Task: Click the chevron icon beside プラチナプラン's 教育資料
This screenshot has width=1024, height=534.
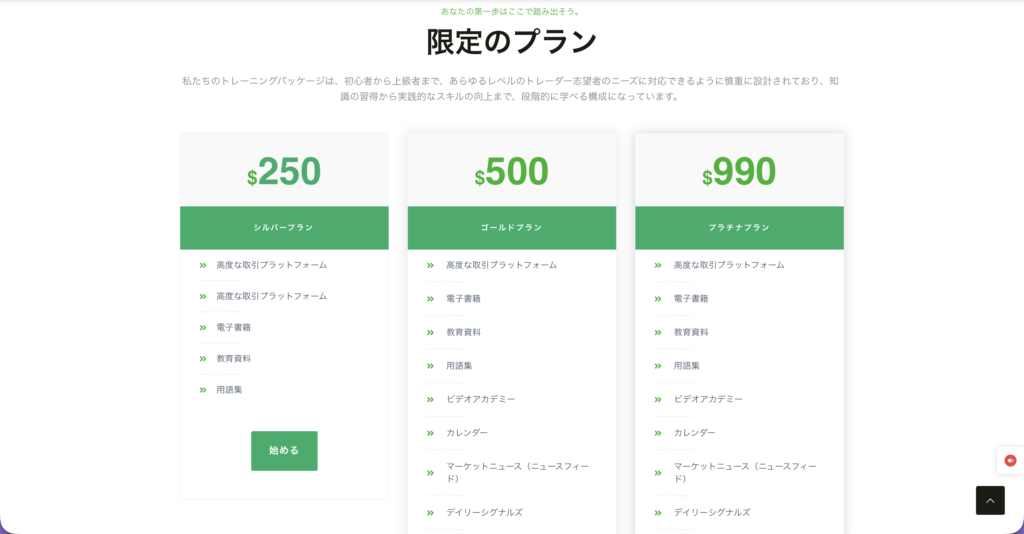Action: (x=658, y=333)
